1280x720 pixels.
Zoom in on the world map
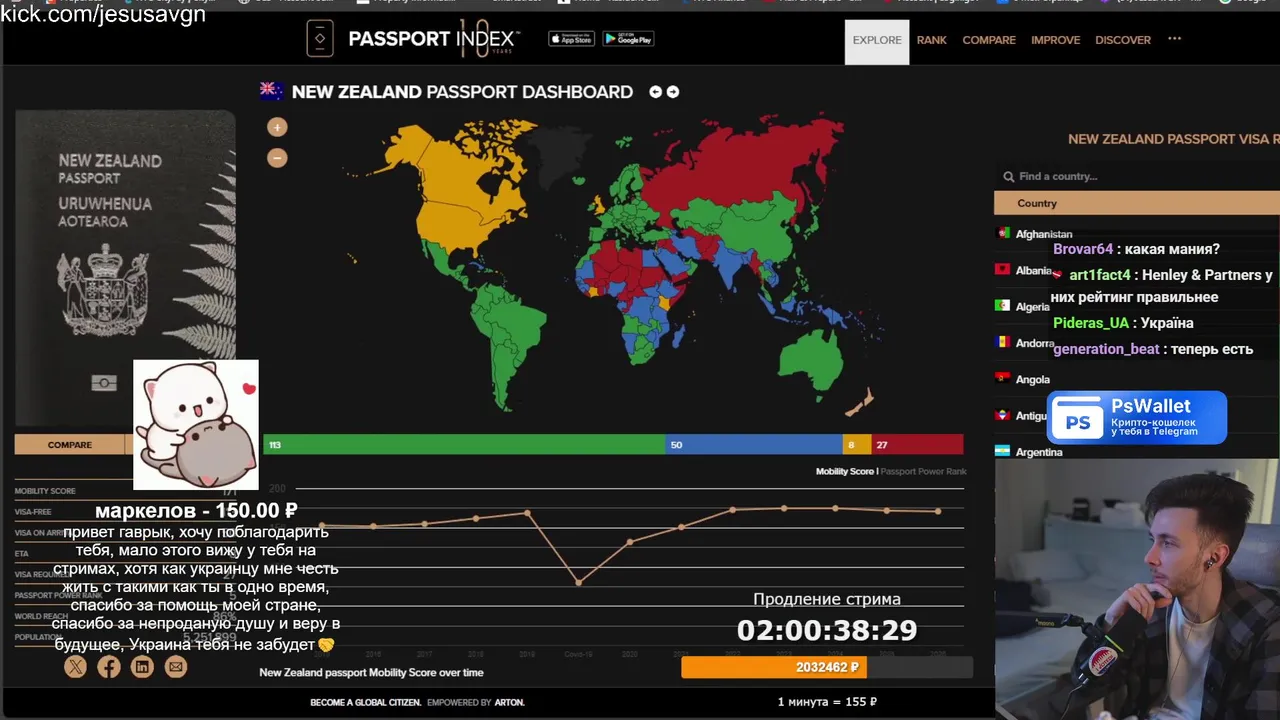277,127
